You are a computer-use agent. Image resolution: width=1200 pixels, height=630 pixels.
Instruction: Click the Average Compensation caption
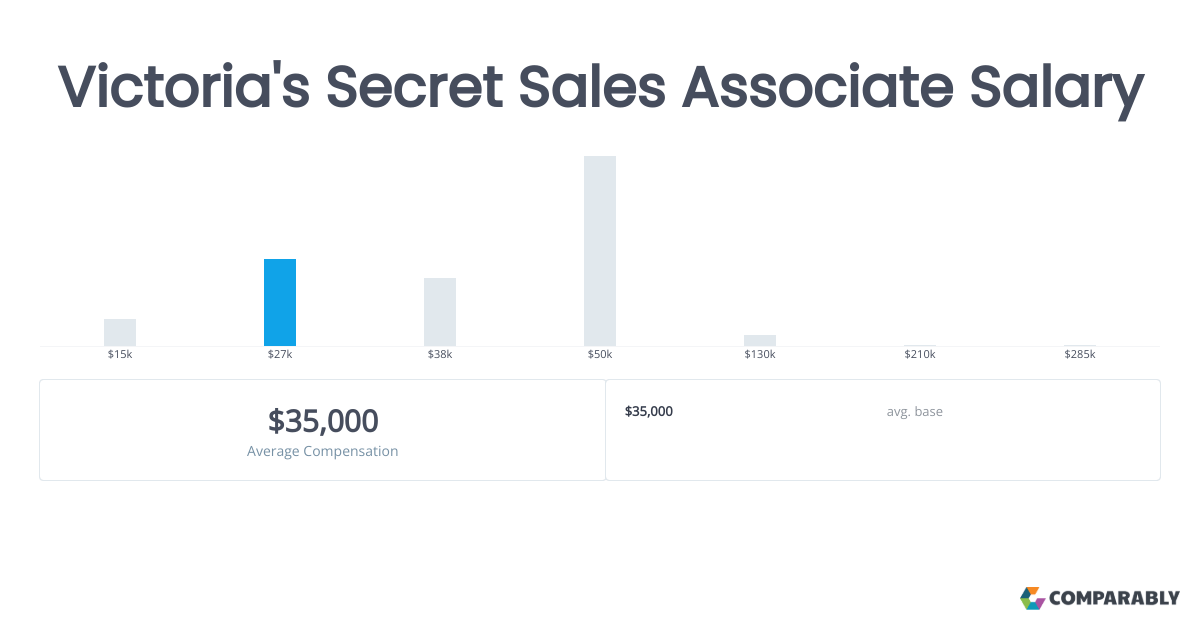(x=323, y=451)
